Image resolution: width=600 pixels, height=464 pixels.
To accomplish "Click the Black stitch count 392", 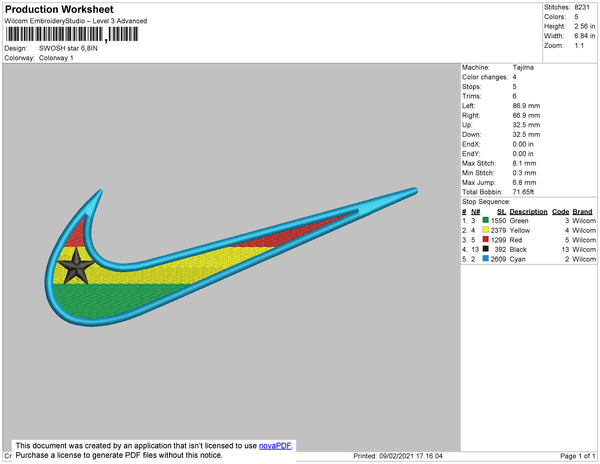I will coord(500,249).
